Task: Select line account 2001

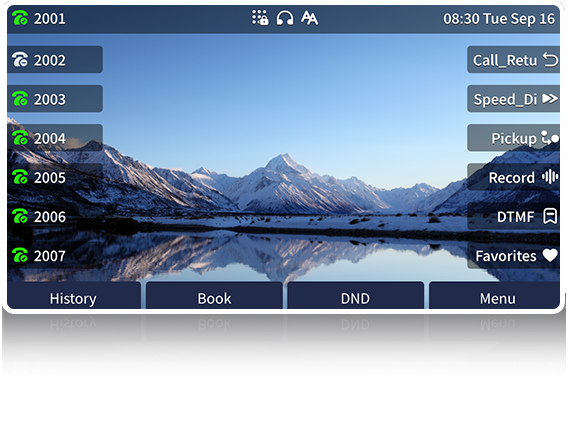Action: pyautogui.click(x=39, y=18)
